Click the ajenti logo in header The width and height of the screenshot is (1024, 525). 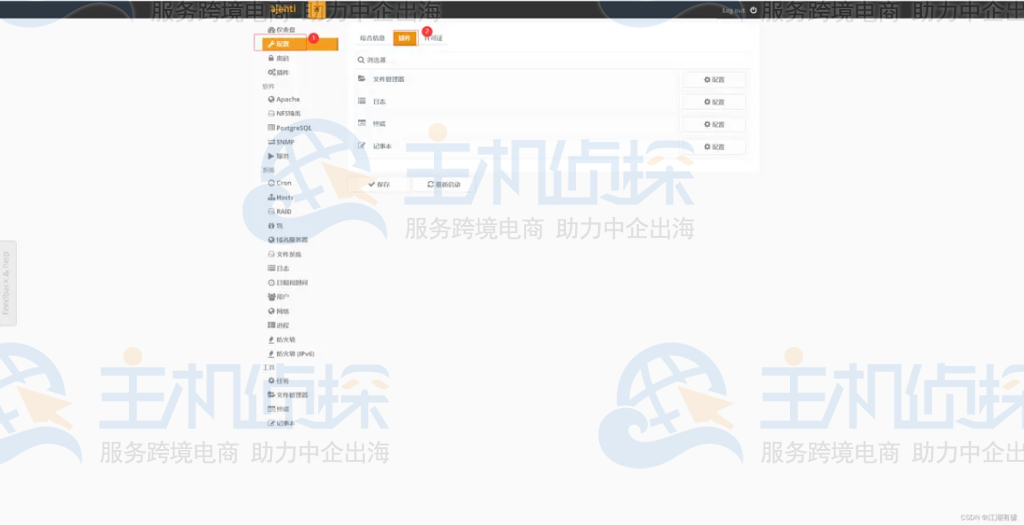(283, 8)
